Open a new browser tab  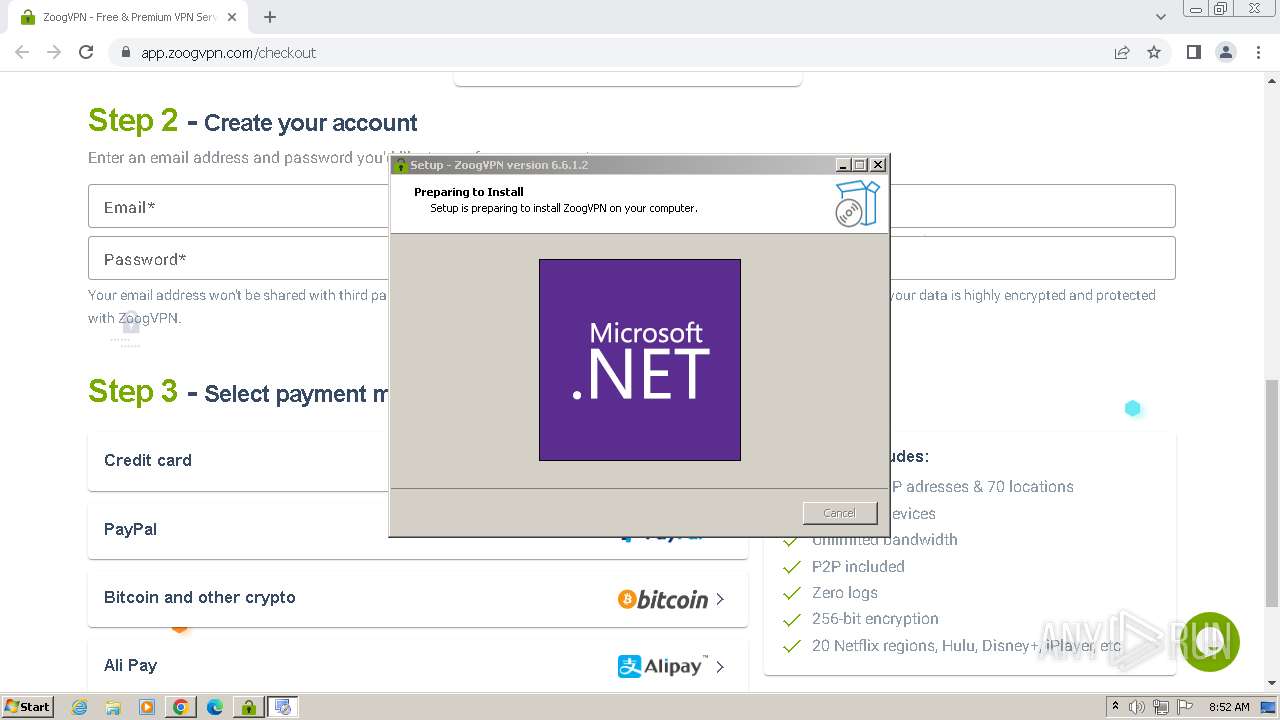269,17
